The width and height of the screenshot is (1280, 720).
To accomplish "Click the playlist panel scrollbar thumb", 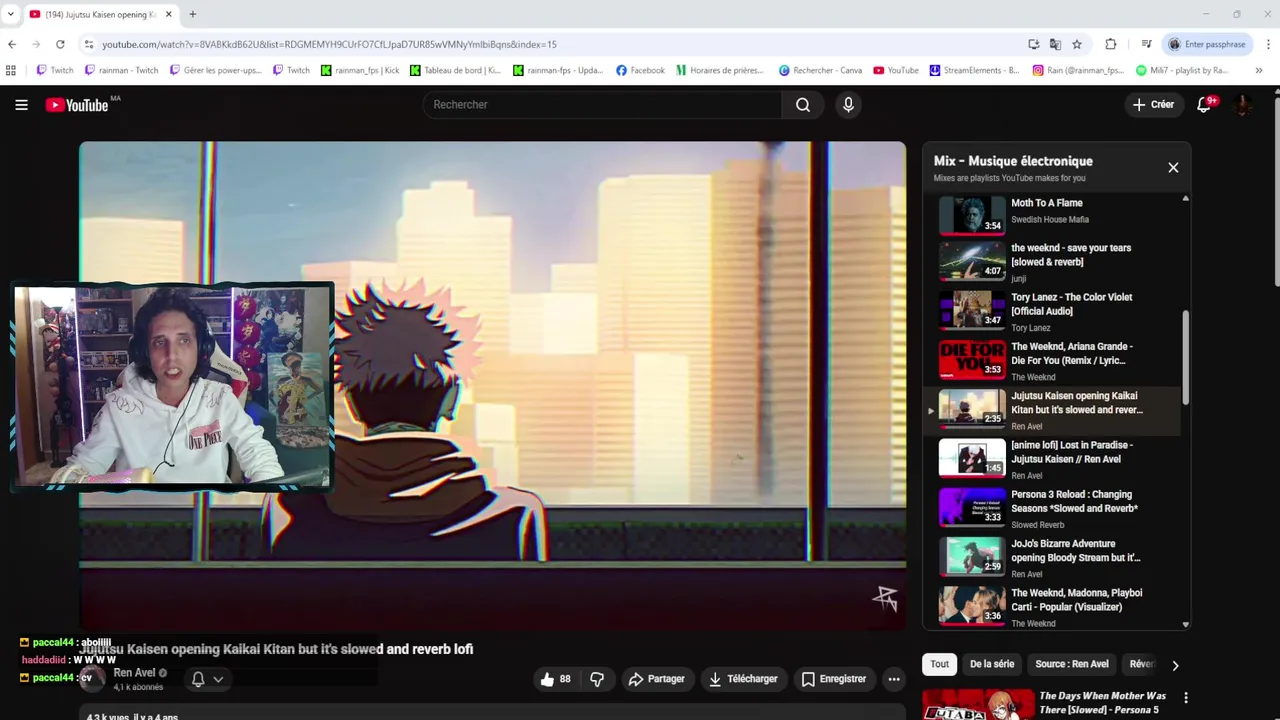I will (x=1186, y=357).
